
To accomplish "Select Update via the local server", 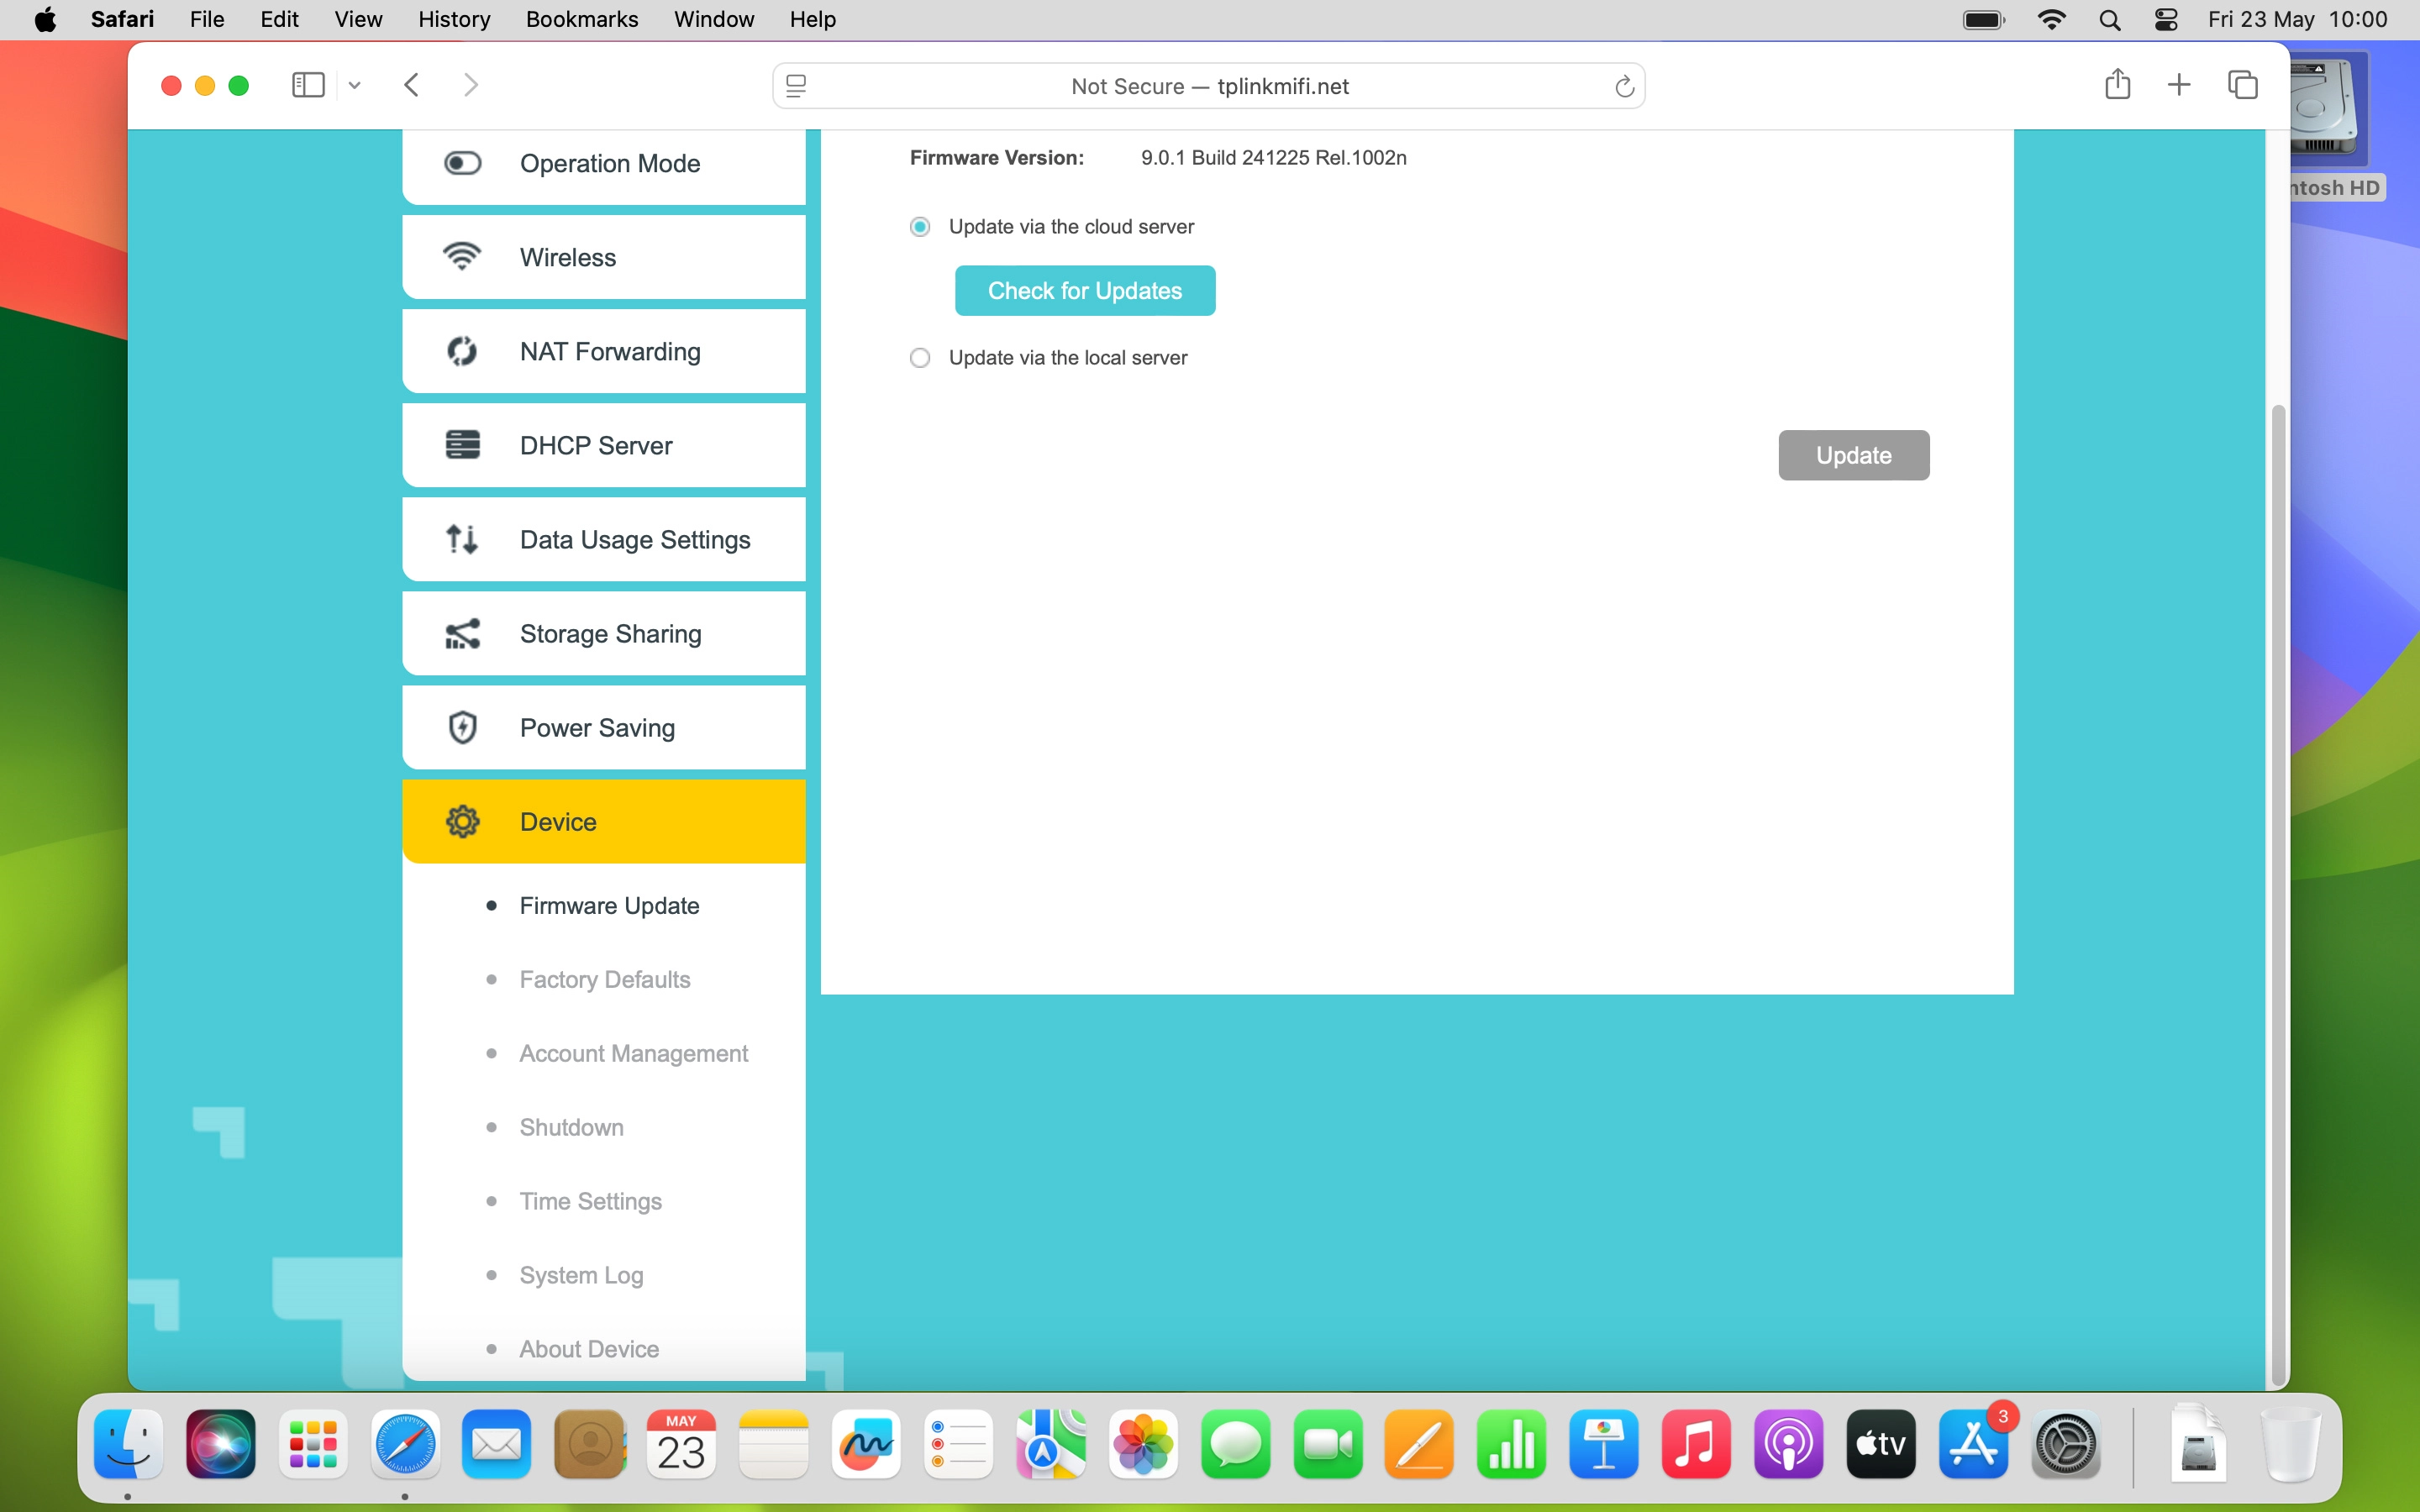I will pyautogui.click(x=919, y=357).
